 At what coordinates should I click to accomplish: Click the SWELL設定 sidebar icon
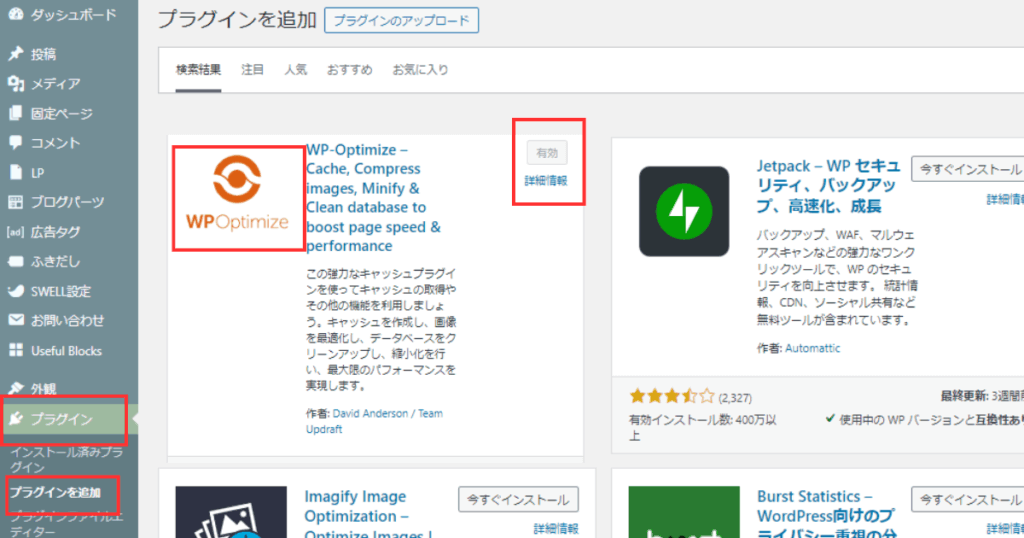coord(16,291)
